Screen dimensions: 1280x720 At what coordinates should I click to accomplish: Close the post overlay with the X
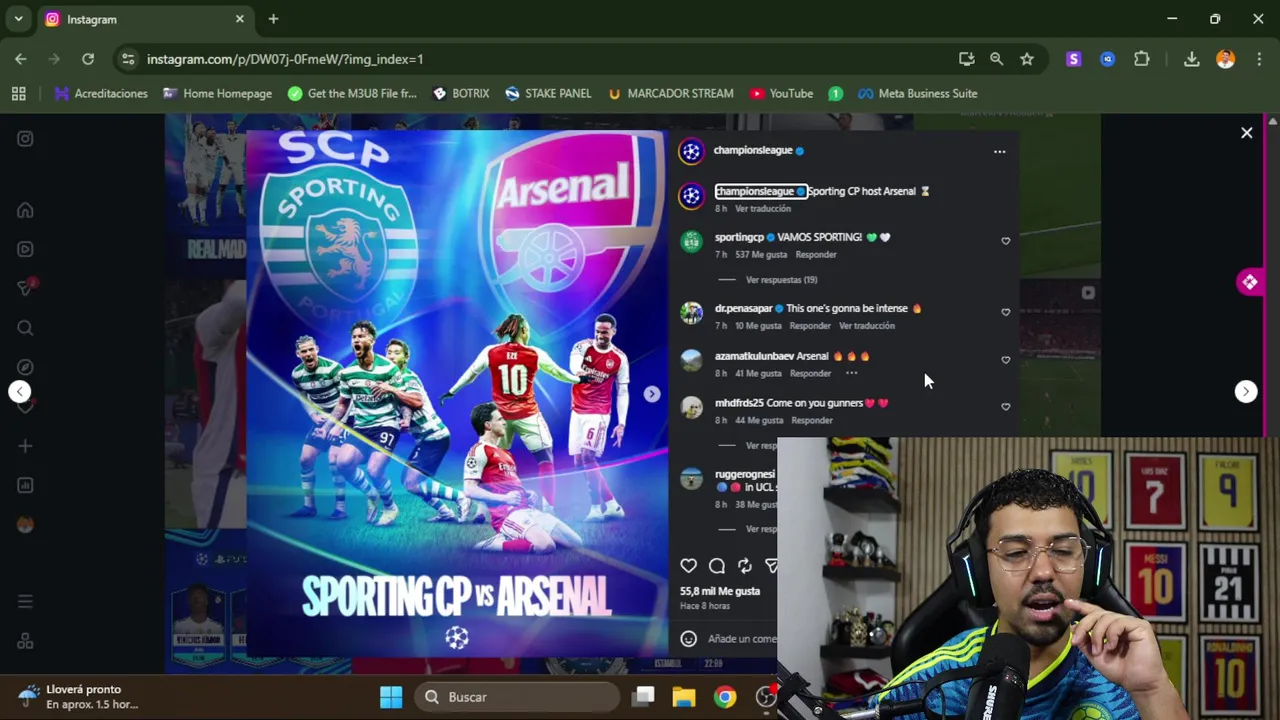1246,132
